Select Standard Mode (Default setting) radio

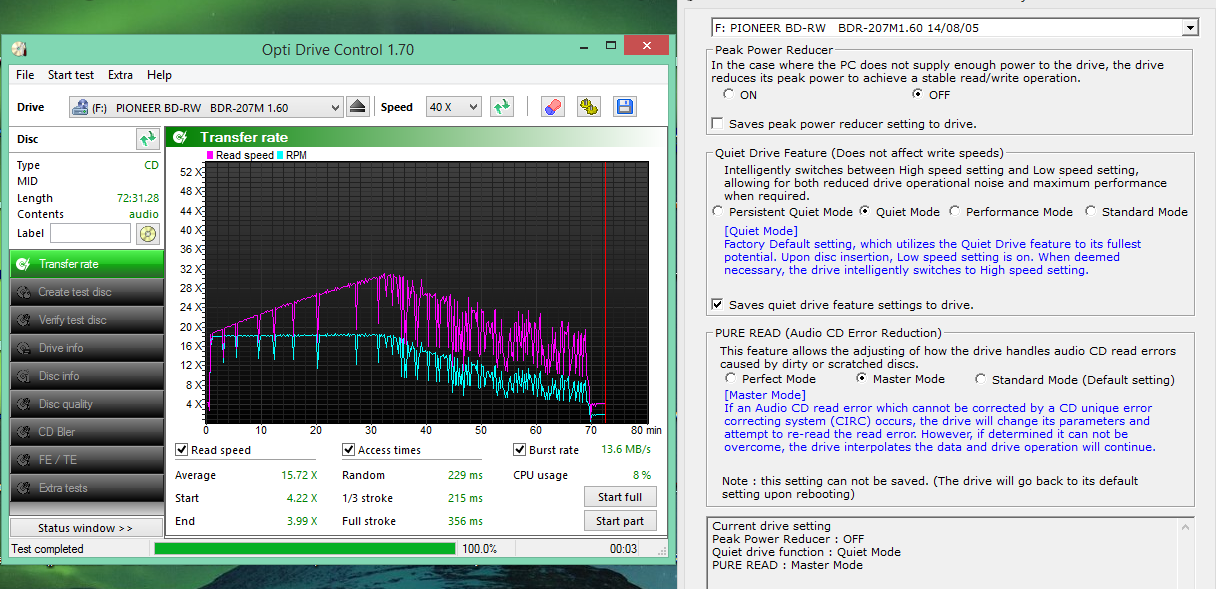(x=981, y=379)
